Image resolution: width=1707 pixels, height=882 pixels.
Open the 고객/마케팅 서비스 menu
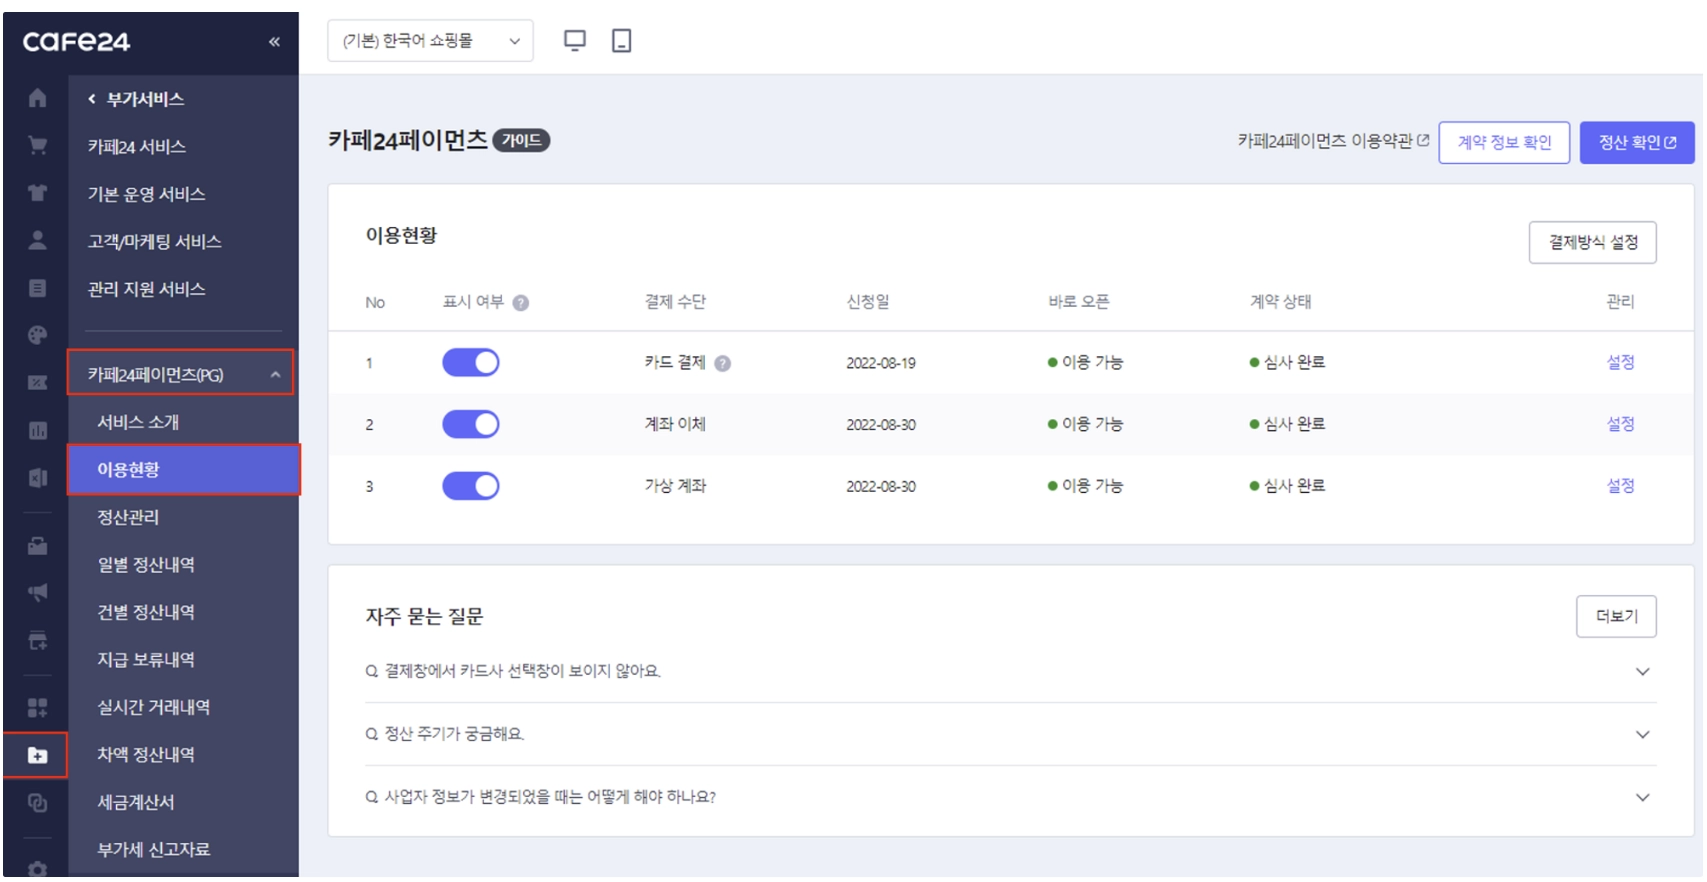click(154, 242)
